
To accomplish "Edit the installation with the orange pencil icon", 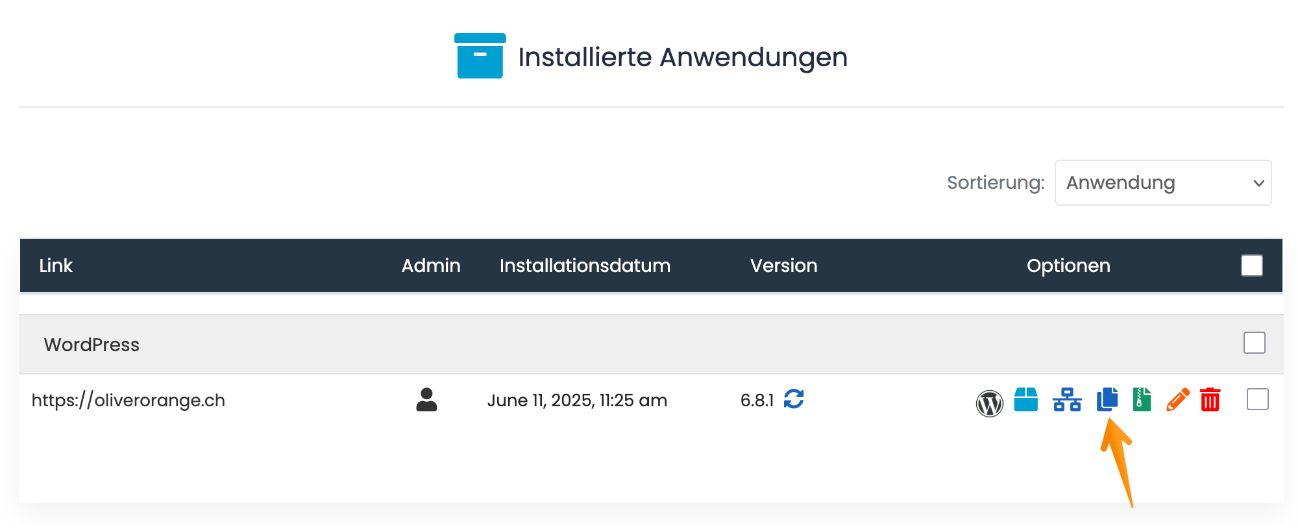I will (x=1177, y=400).
